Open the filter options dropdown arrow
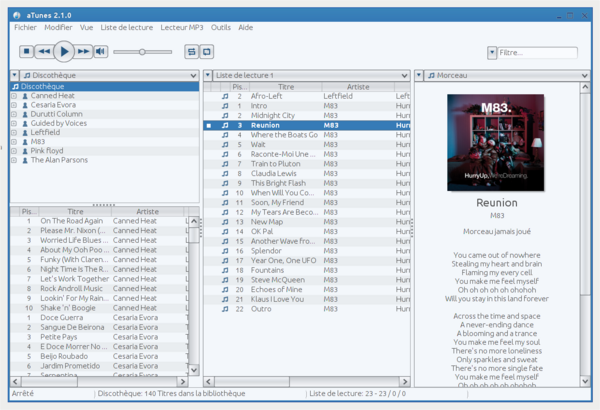The image size is (600, 410). (492, 53)
